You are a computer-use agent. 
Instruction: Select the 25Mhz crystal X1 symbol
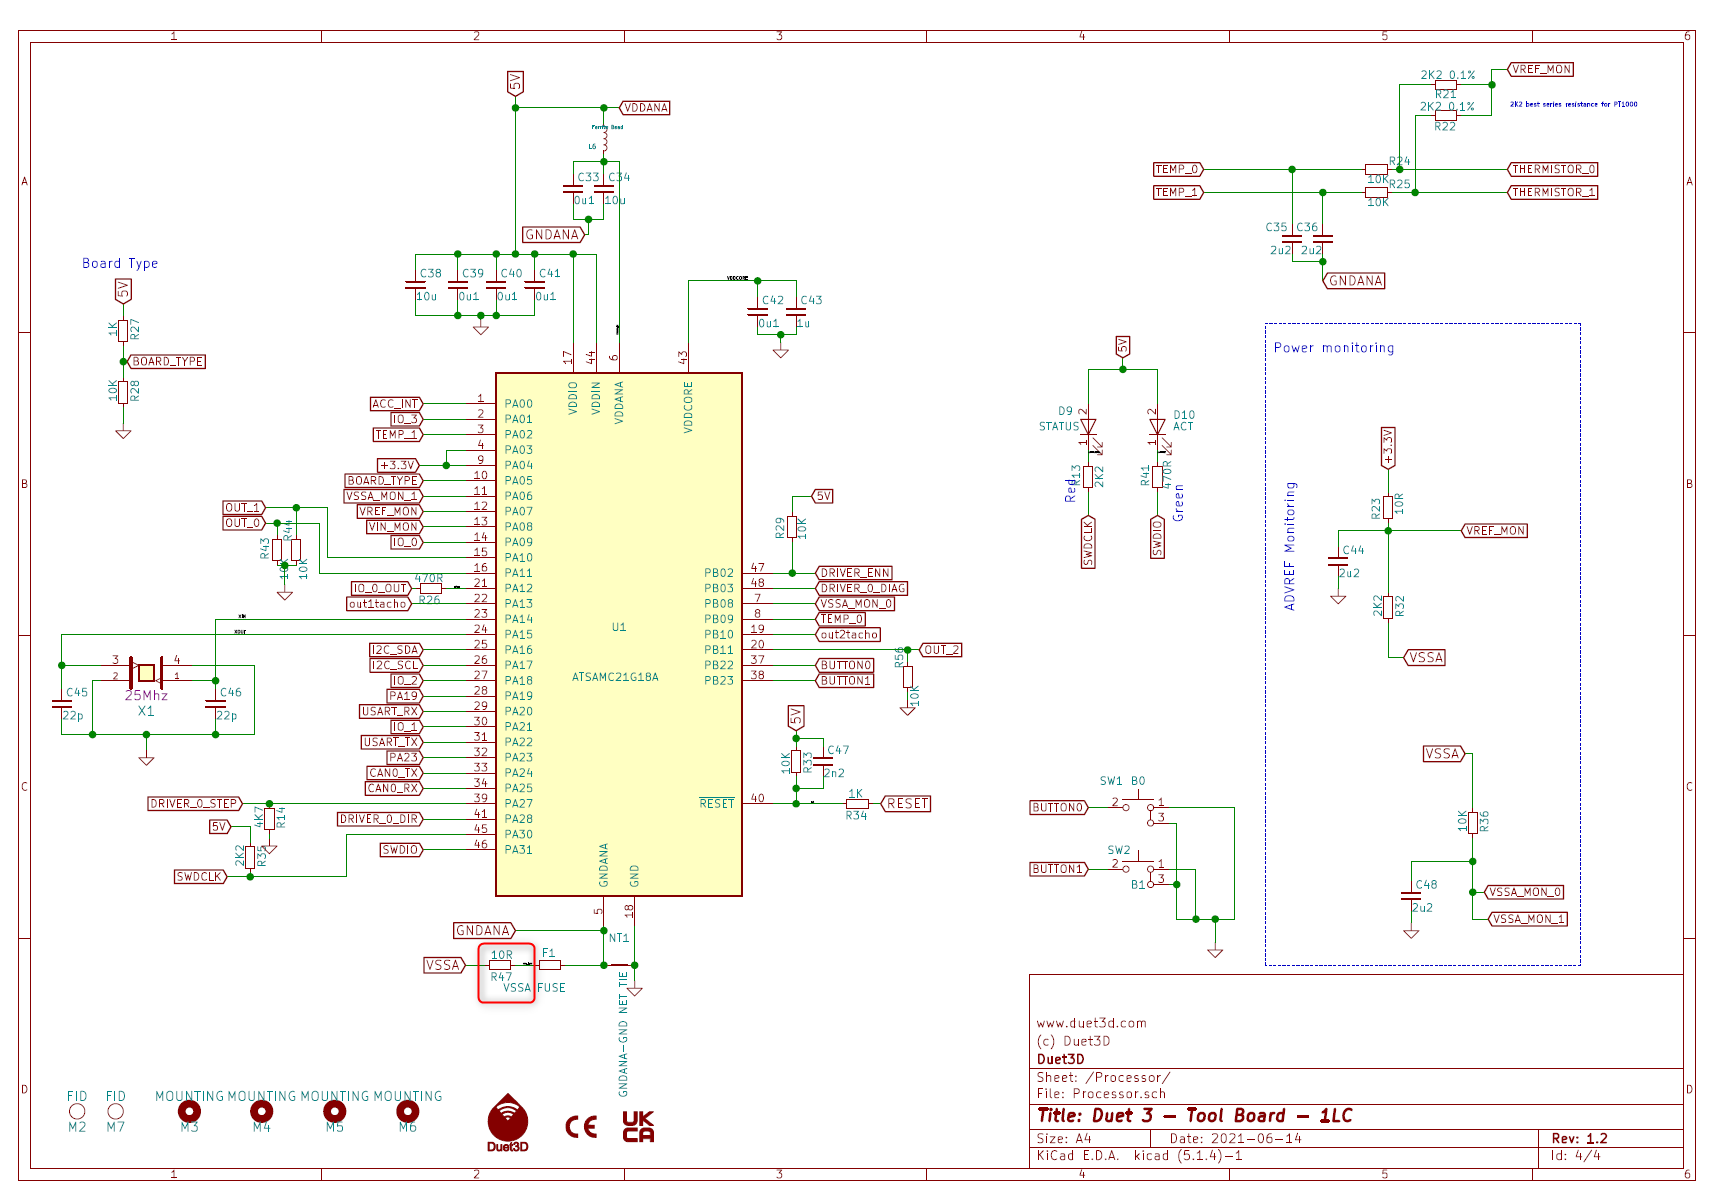coord(147,672)
